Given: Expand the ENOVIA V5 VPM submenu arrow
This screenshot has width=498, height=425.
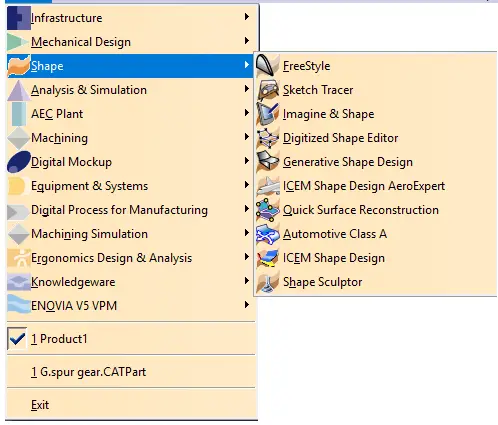Looking at the screenshot, I should 247,305.
